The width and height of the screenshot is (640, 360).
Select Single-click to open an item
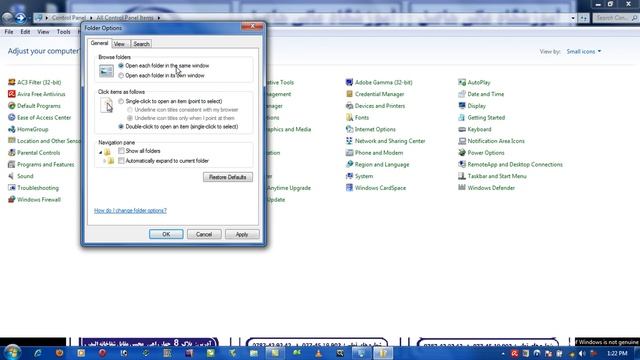point(121,101)
